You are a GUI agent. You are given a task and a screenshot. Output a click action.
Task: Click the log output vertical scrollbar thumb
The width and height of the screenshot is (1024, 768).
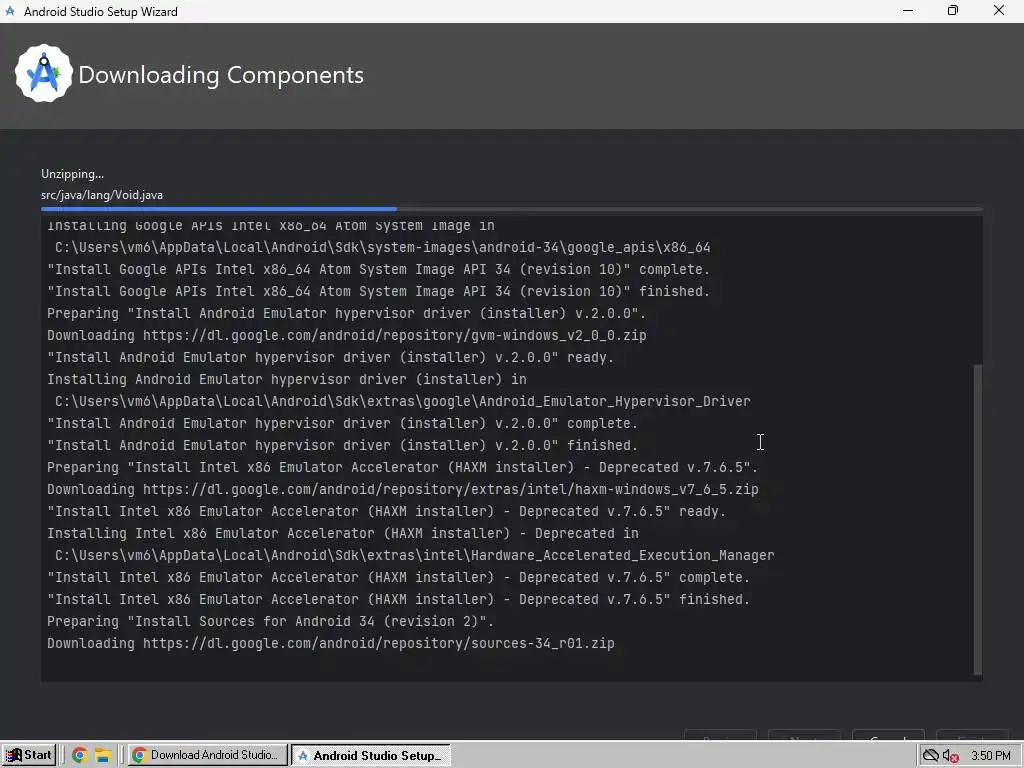pos(978,520)
